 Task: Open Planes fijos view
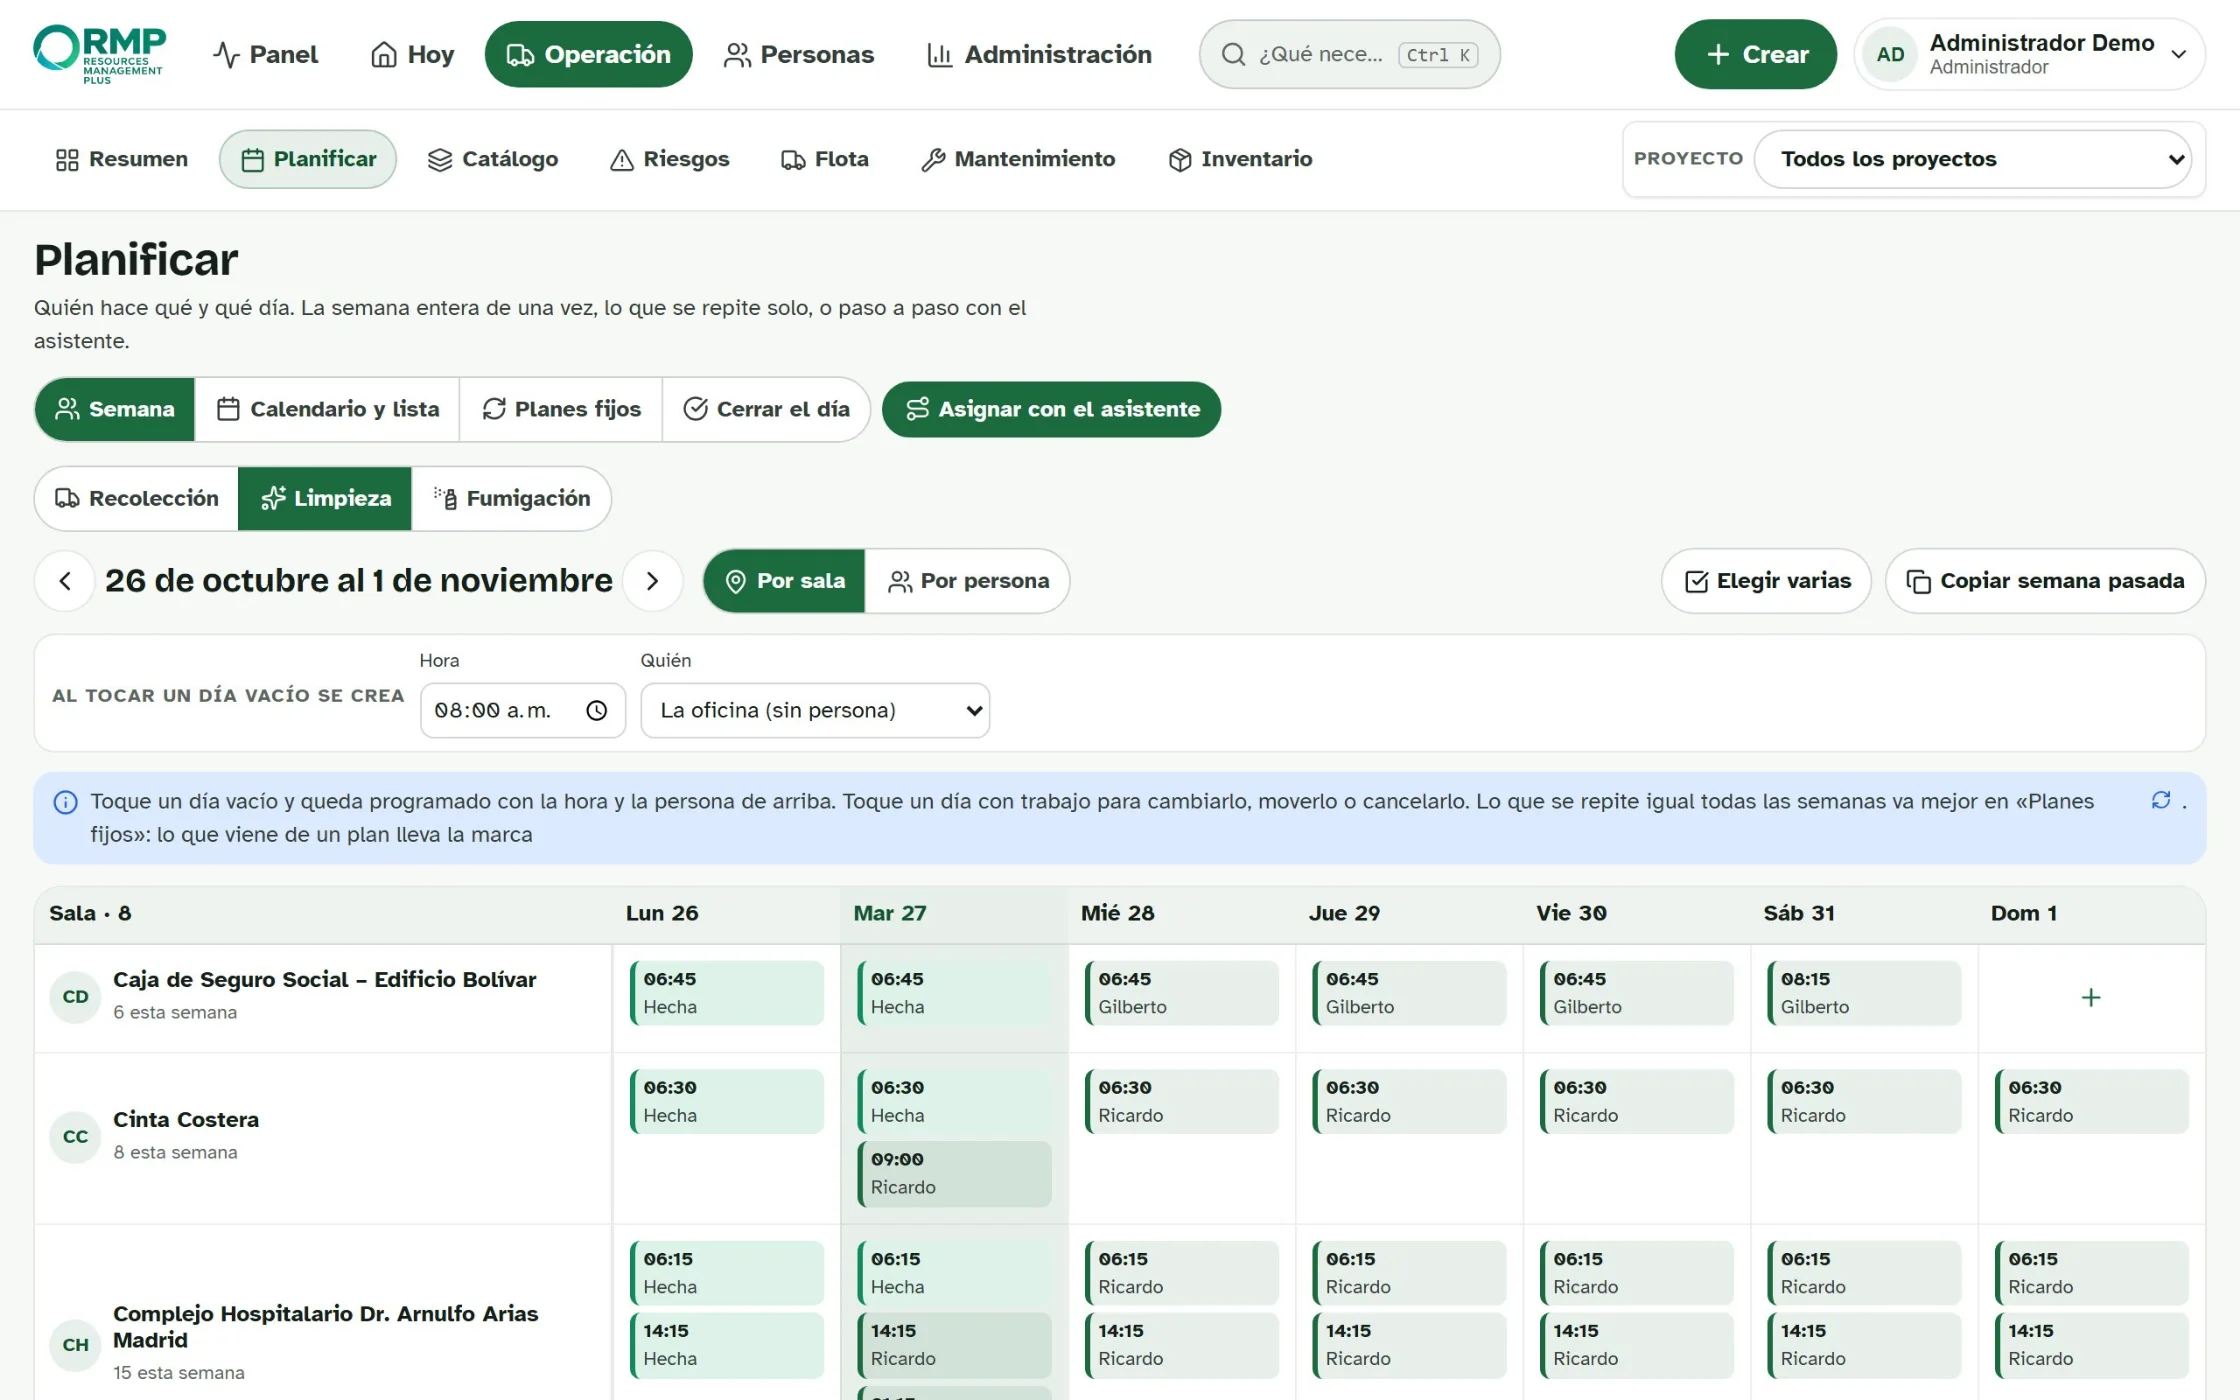[x=561, y=409]
